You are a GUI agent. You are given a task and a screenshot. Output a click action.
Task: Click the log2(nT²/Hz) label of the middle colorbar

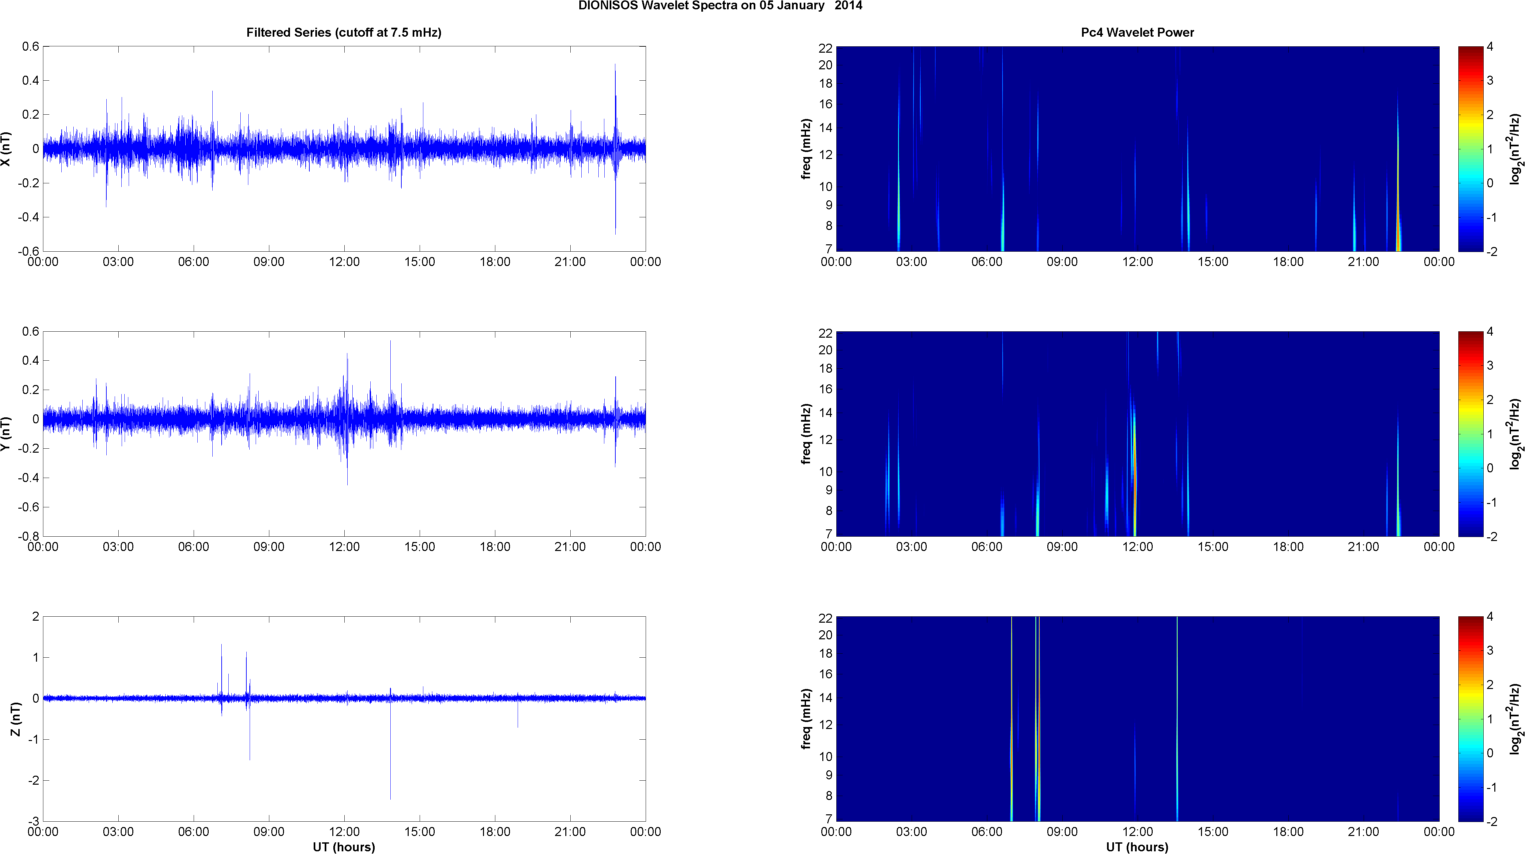pos(1516,434)
